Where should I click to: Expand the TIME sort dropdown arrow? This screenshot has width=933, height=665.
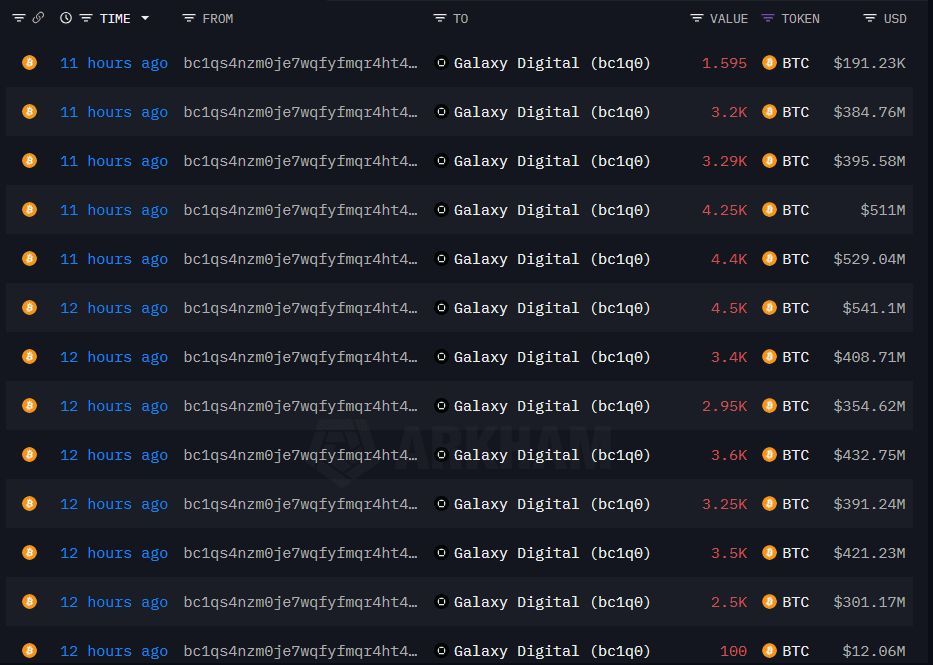(x=145, y=18)
